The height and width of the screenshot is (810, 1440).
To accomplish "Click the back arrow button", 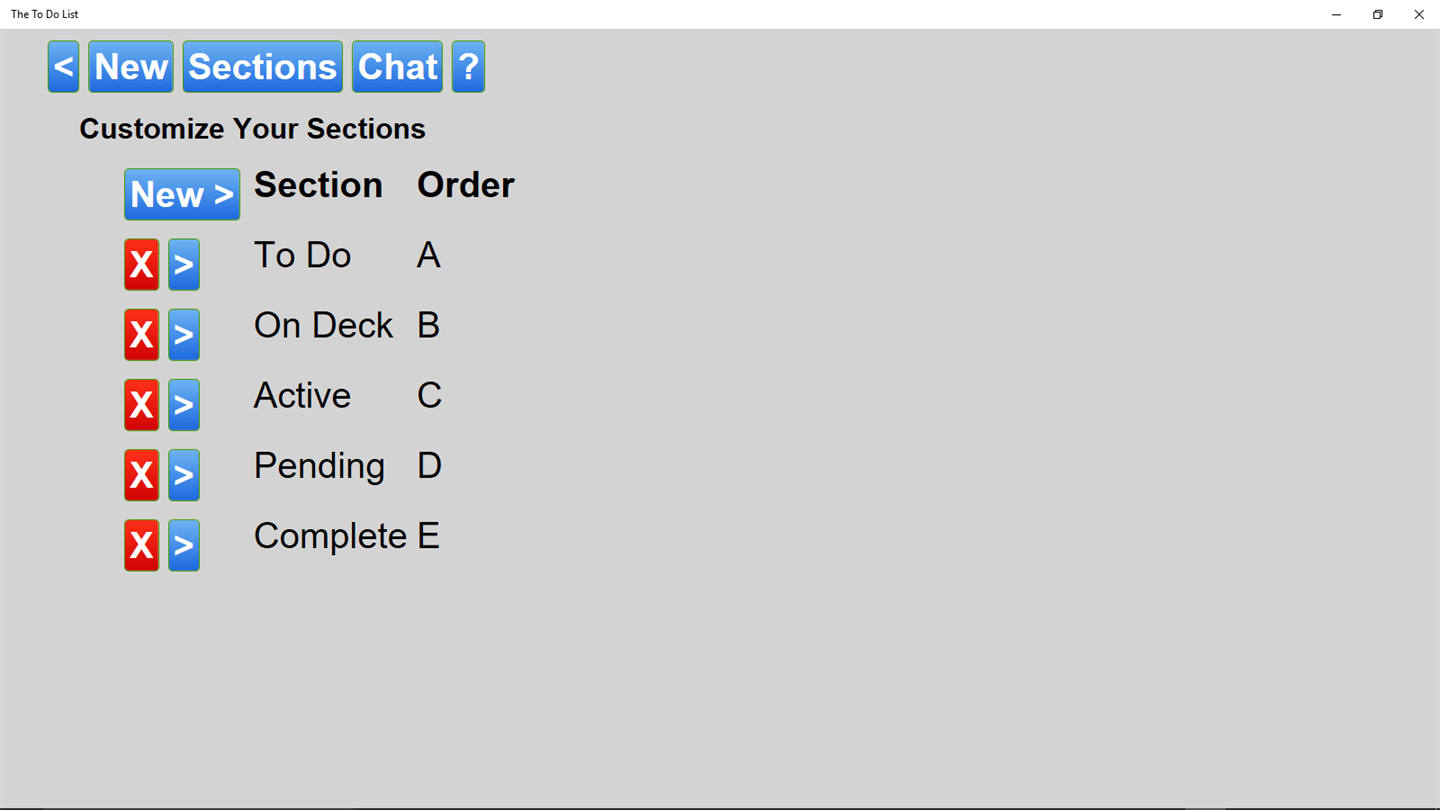I will click(63, 67).
